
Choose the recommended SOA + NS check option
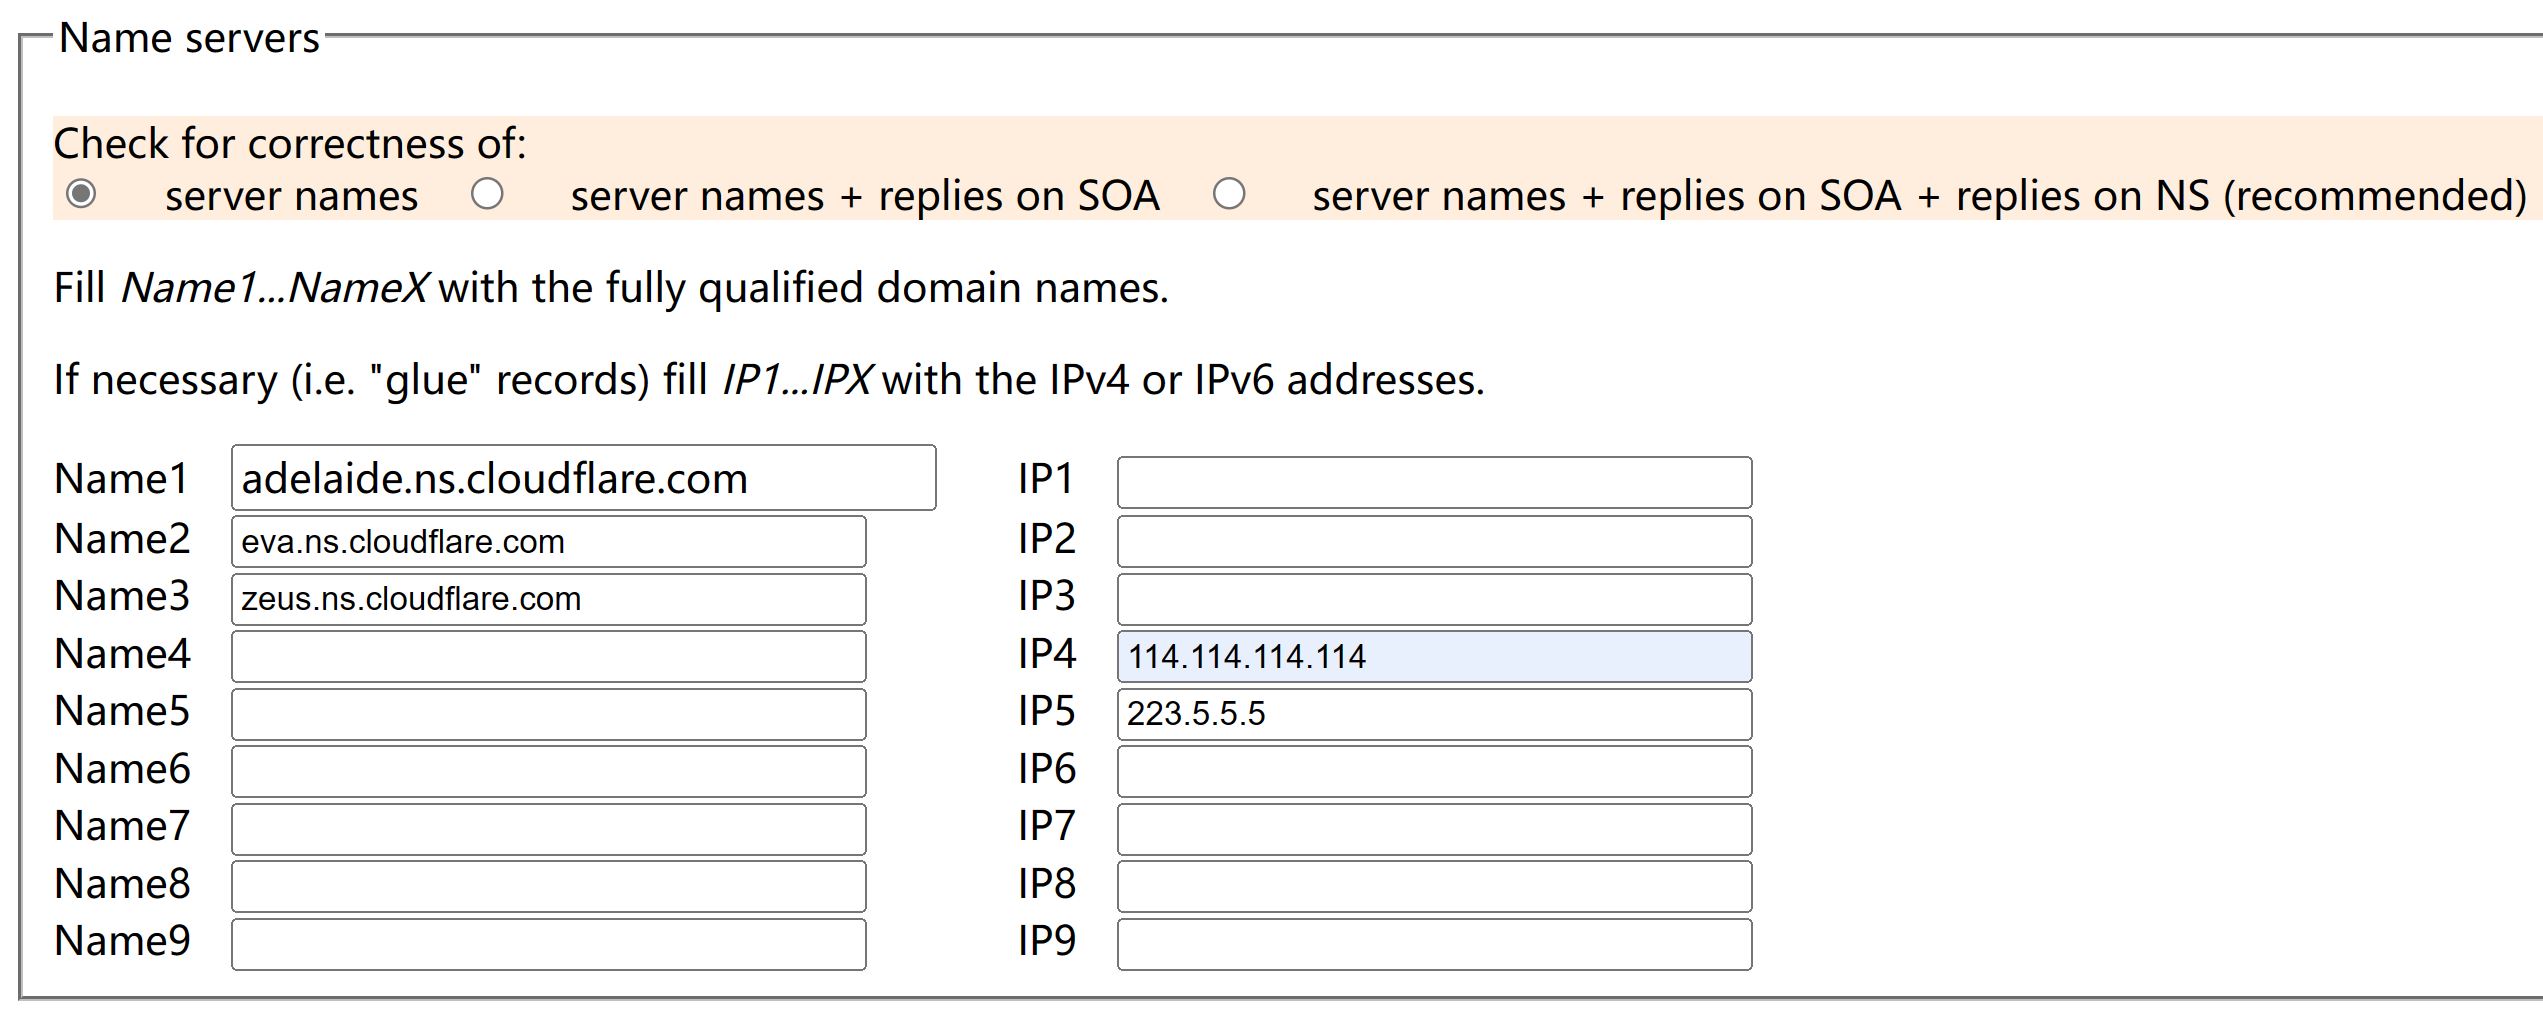pyautogui.click(x=1230, y=195)
